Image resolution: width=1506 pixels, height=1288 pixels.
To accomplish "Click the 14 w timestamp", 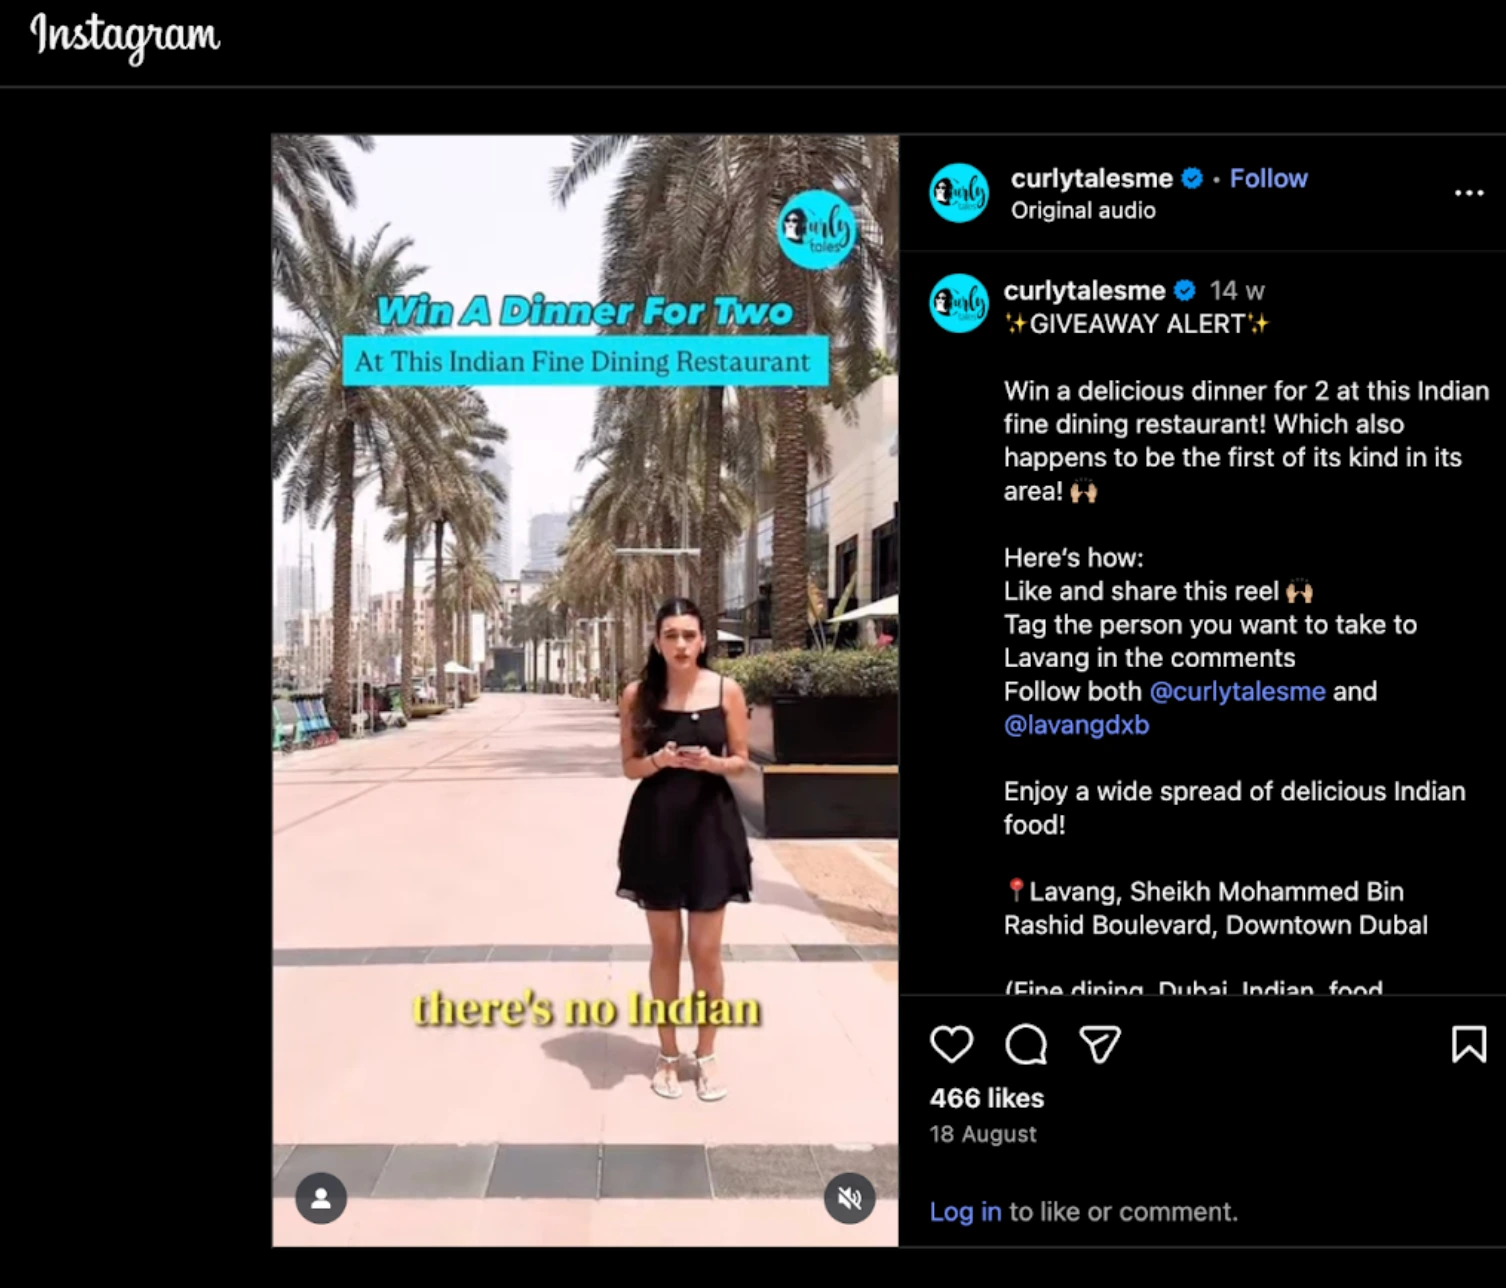I will click(x=1237, y=291).
